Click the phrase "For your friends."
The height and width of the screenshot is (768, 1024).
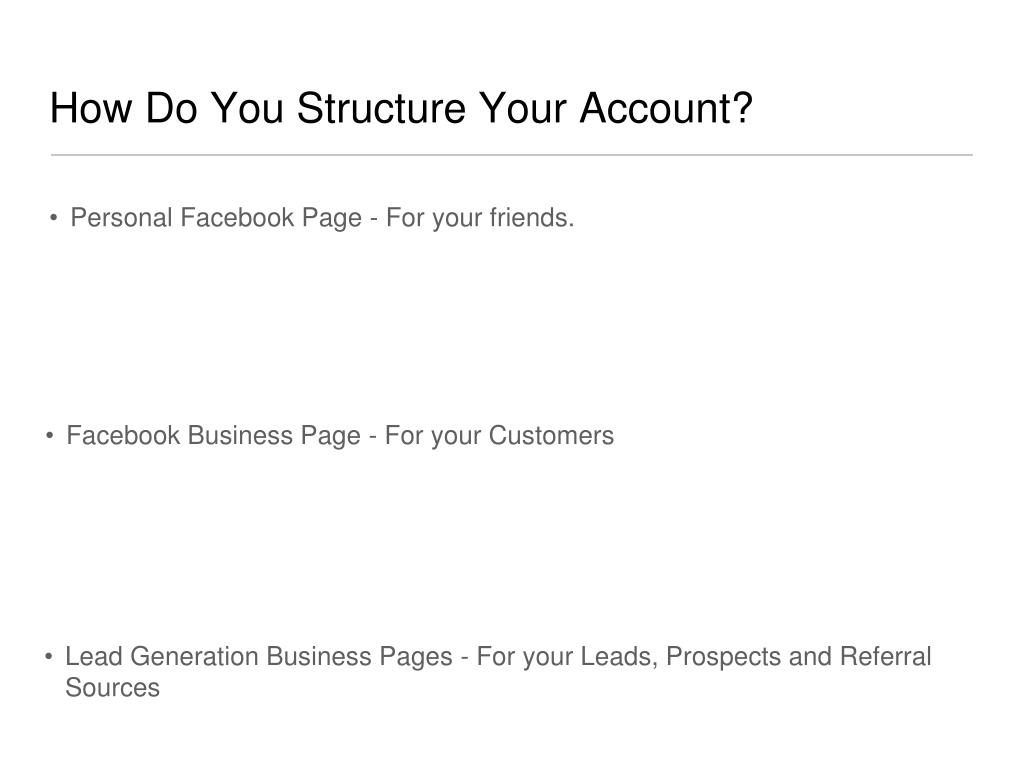click(x=480, y=218)
